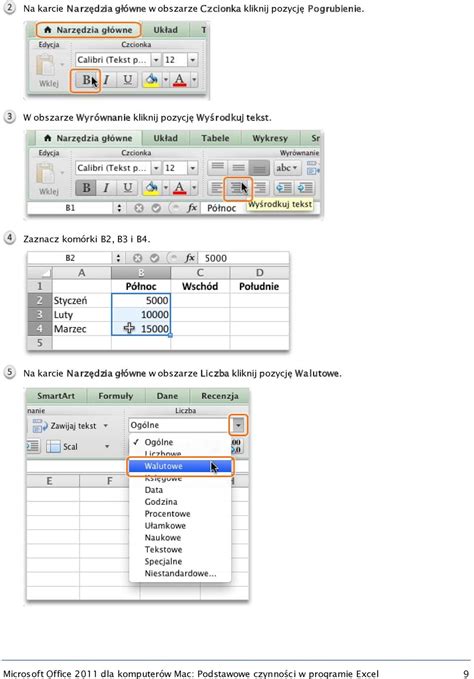Click fx formula icon in B1 formula bar
The height and width of the screenshot is (679, 474).
pos(192,208)
